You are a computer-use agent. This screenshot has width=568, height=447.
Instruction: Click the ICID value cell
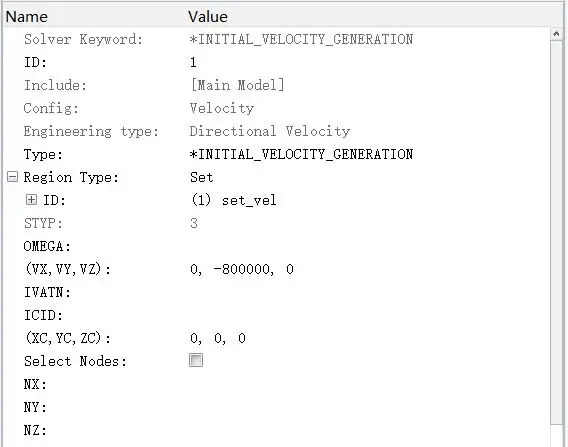(x=368, y=315)
